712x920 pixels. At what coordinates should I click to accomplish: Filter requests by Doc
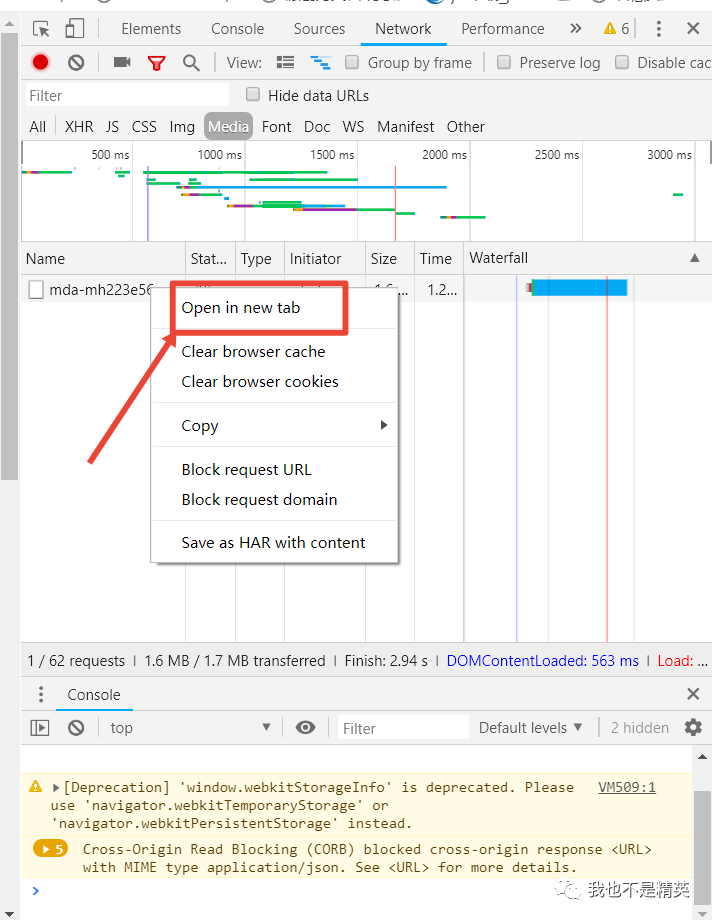pyautogui.click(x=317, y=127)
